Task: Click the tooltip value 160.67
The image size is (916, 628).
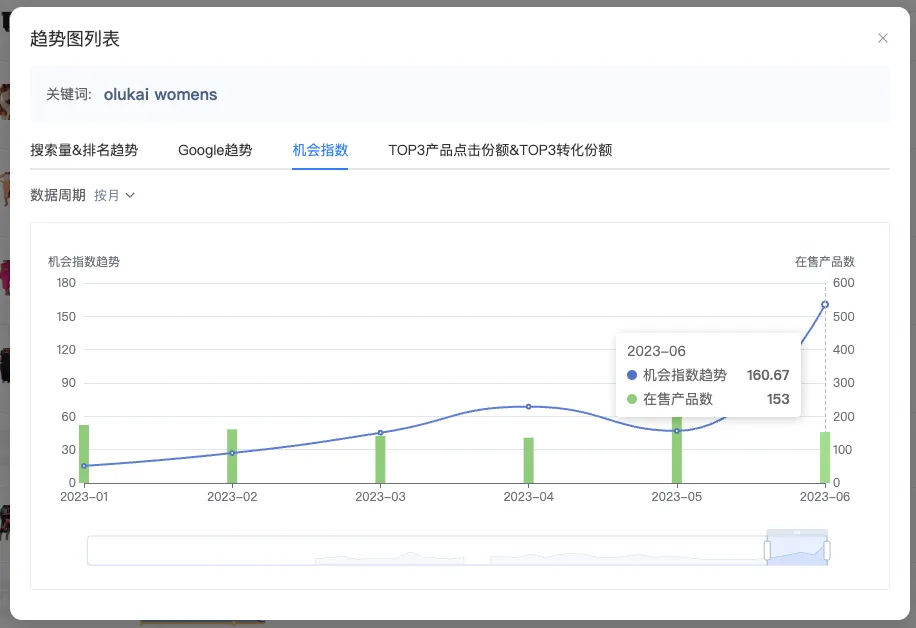Action: [768, 375]
